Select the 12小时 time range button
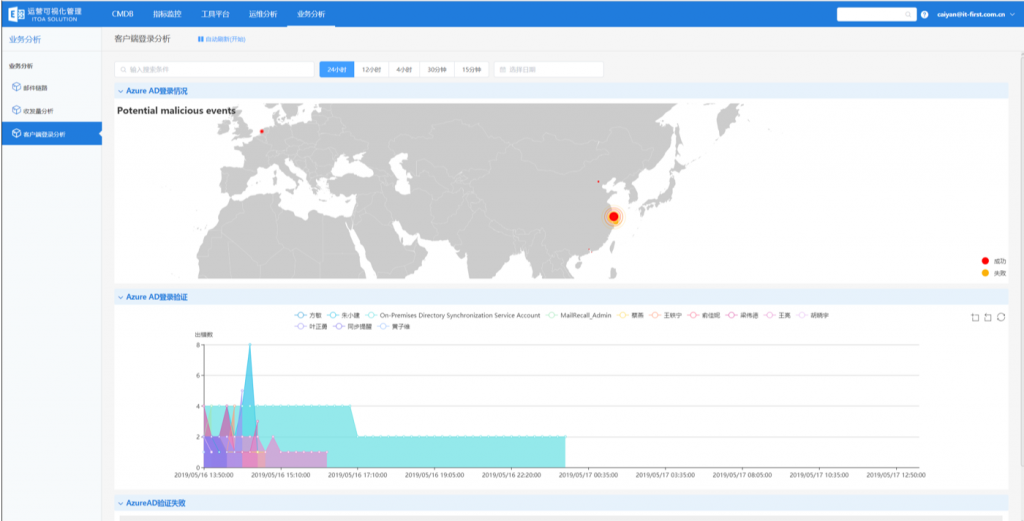Image resolution: width=1024 pixels, height=521 pixels. tap(371, 69)
